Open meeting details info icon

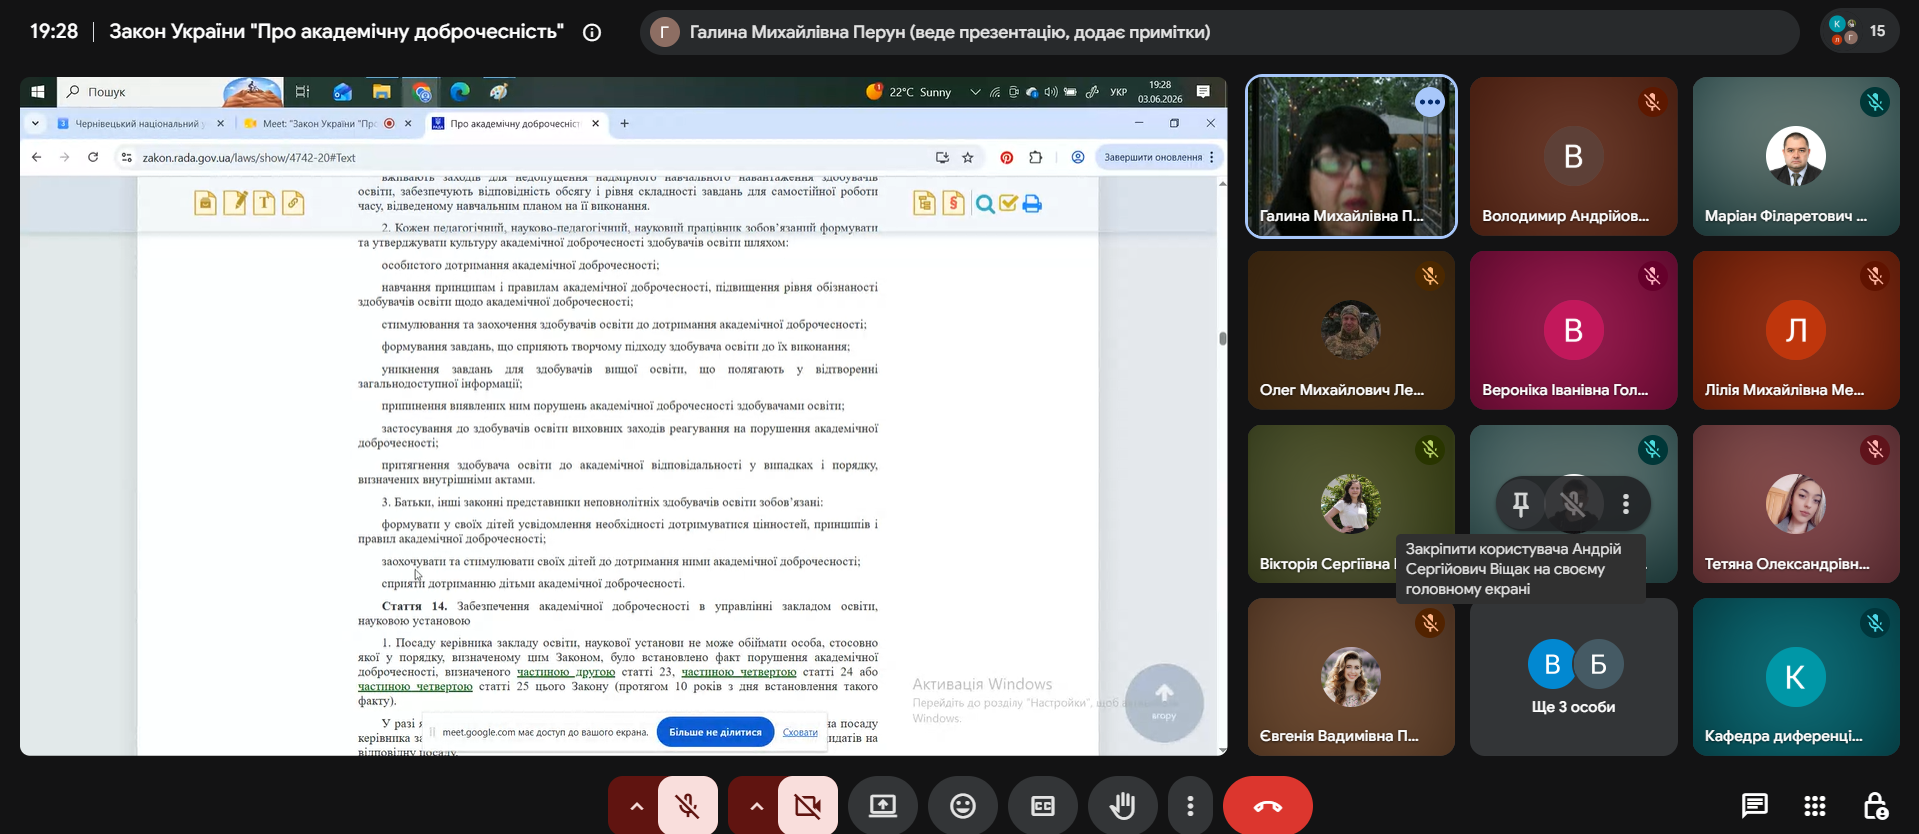(x=592, y=32)
